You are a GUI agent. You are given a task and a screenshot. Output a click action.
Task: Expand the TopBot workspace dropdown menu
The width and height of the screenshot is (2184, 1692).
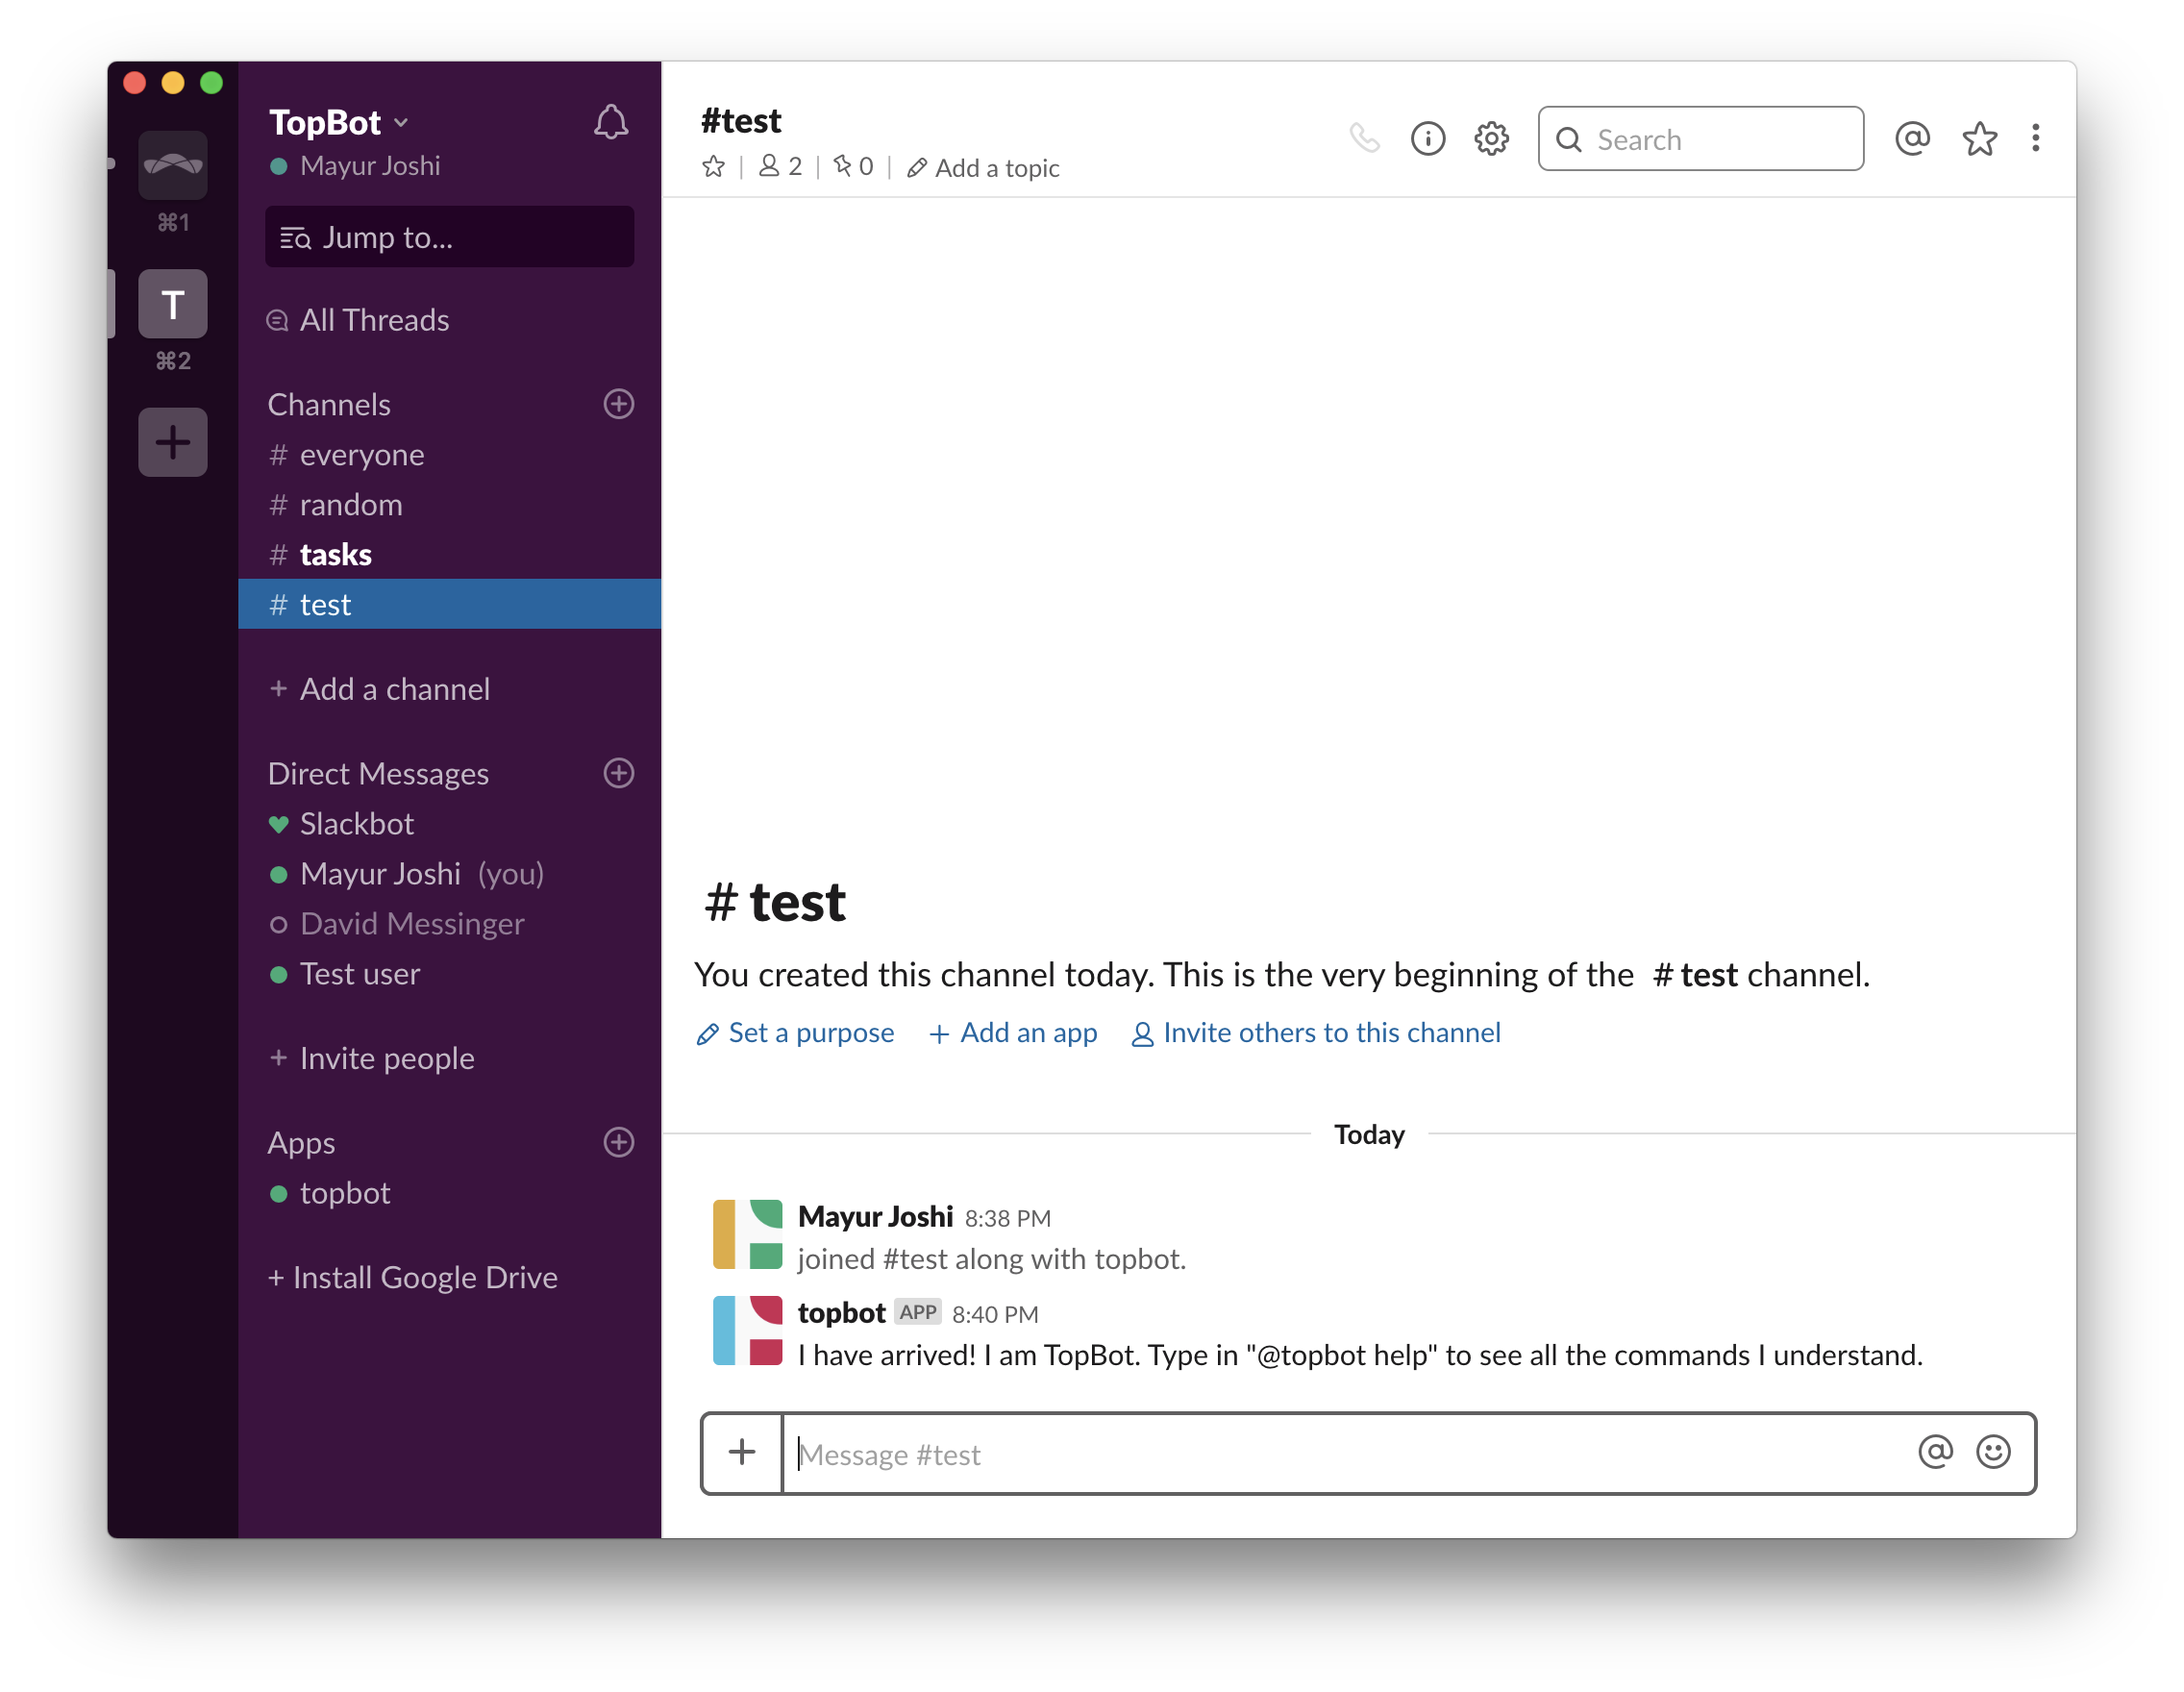339,122
